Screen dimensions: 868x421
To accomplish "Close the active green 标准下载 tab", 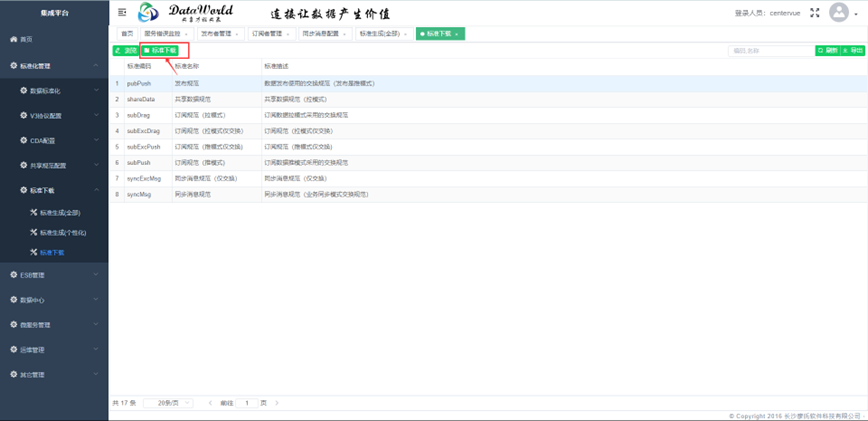I will pos(456,34).
